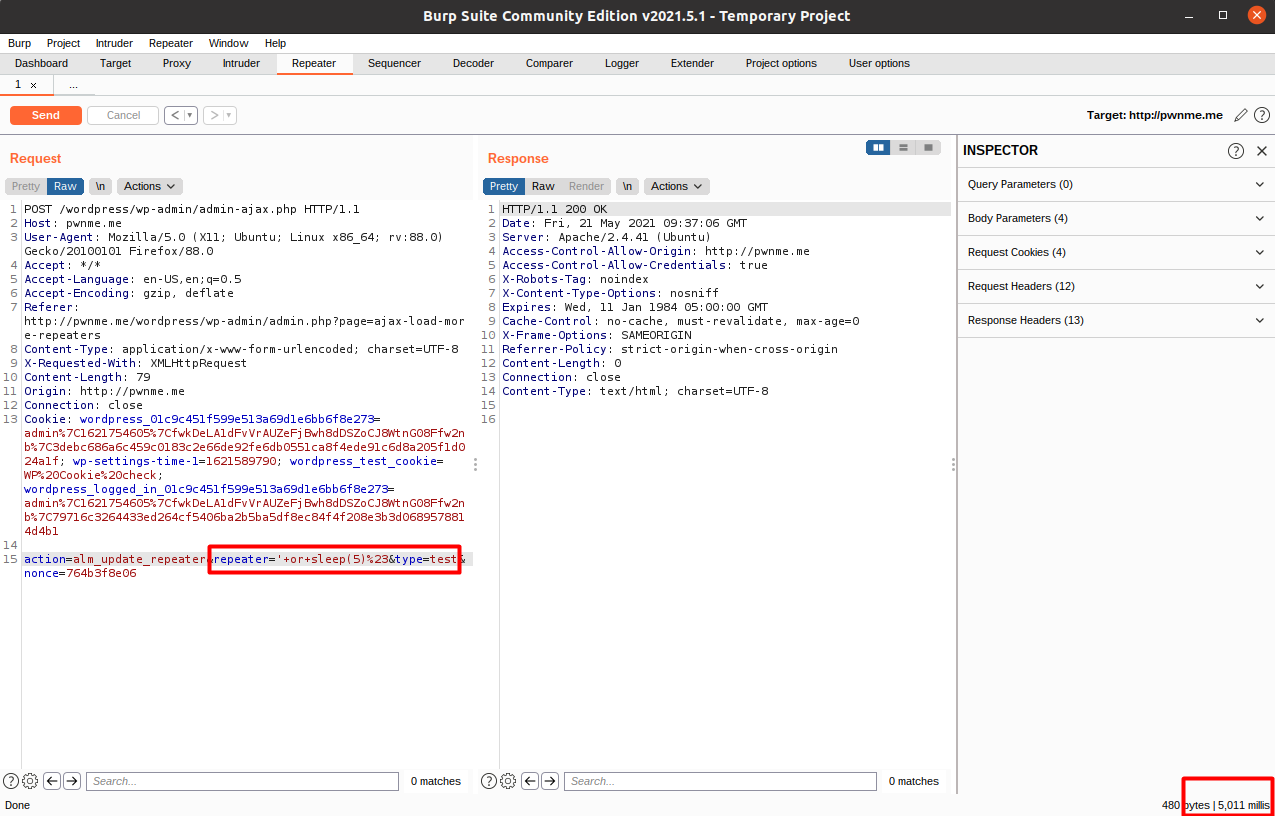
Task: Open the Burp menu
Action: point(19,43)
